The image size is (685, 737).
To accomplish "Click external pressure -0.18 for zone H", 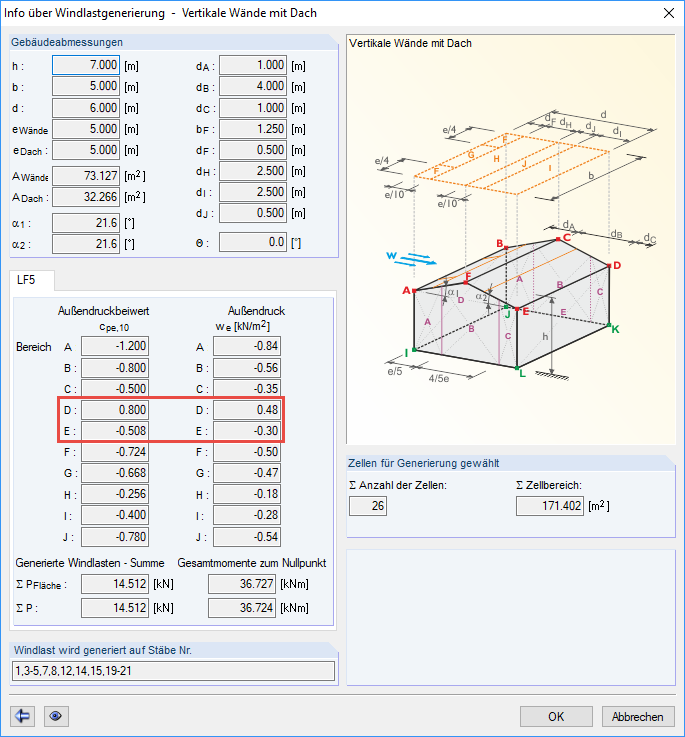I will coord(247,494).
